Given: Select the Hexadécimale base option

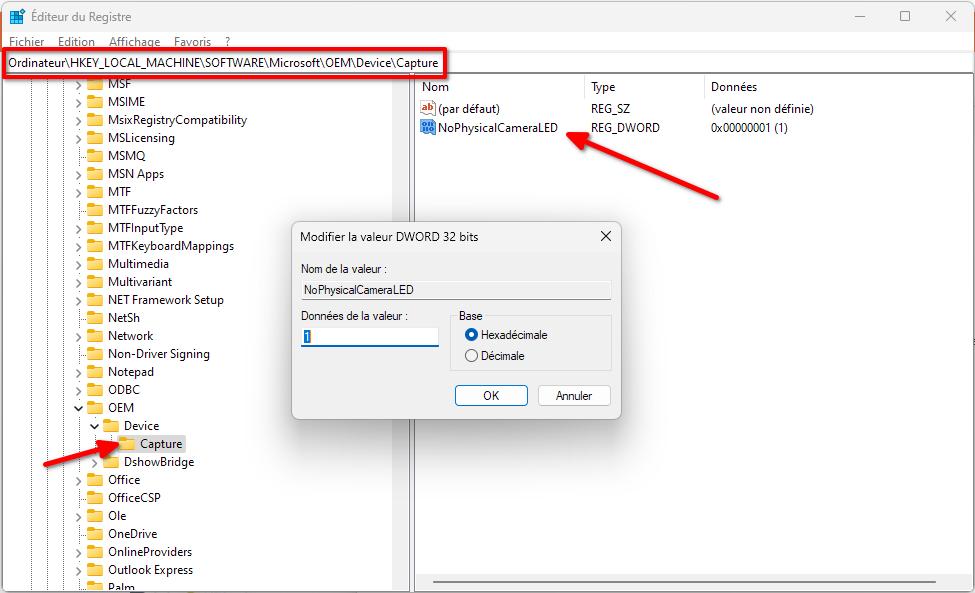Looking at the screenshot, I should pos(506,334).
